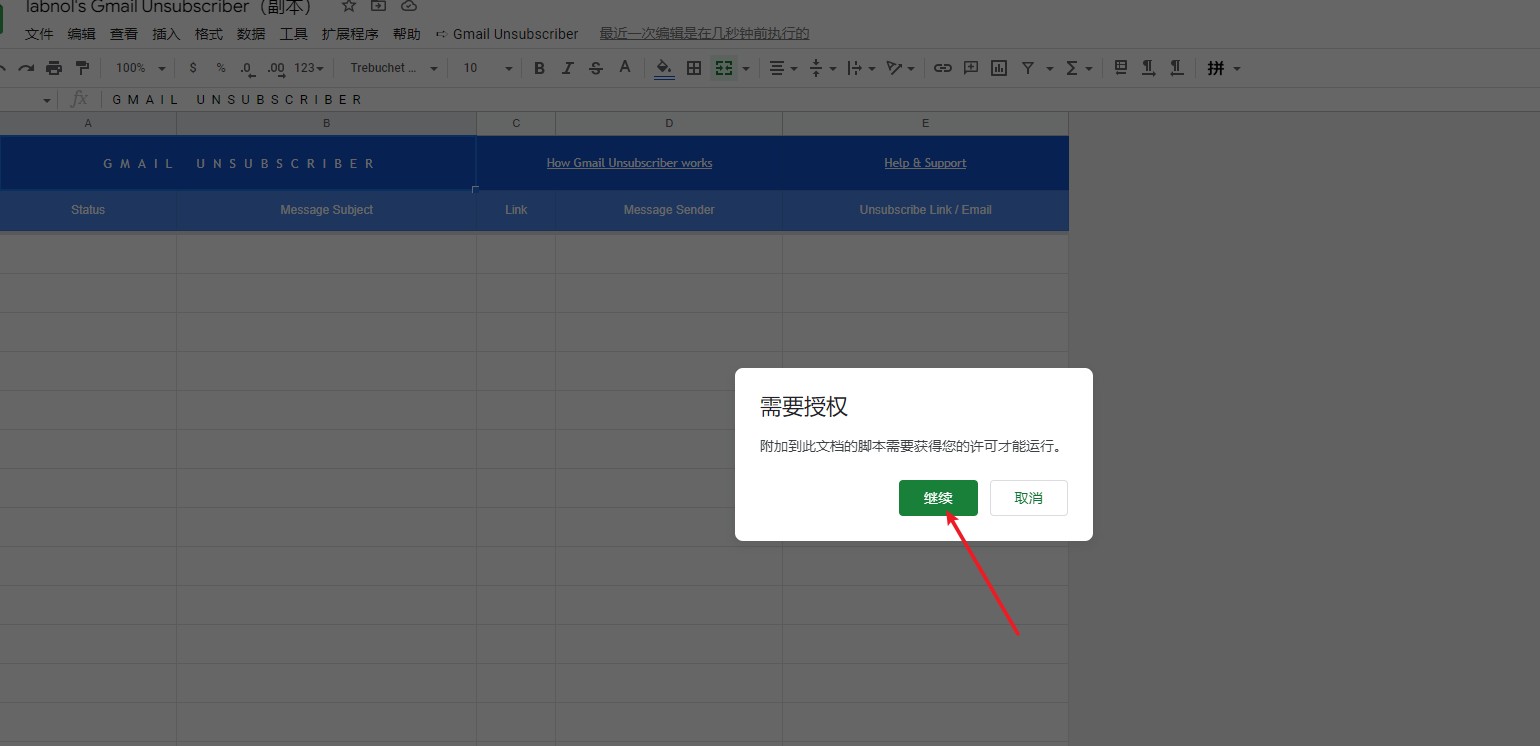Select column A header
The width and height of the screenshot is (1540, 746).
coord(88,123)
